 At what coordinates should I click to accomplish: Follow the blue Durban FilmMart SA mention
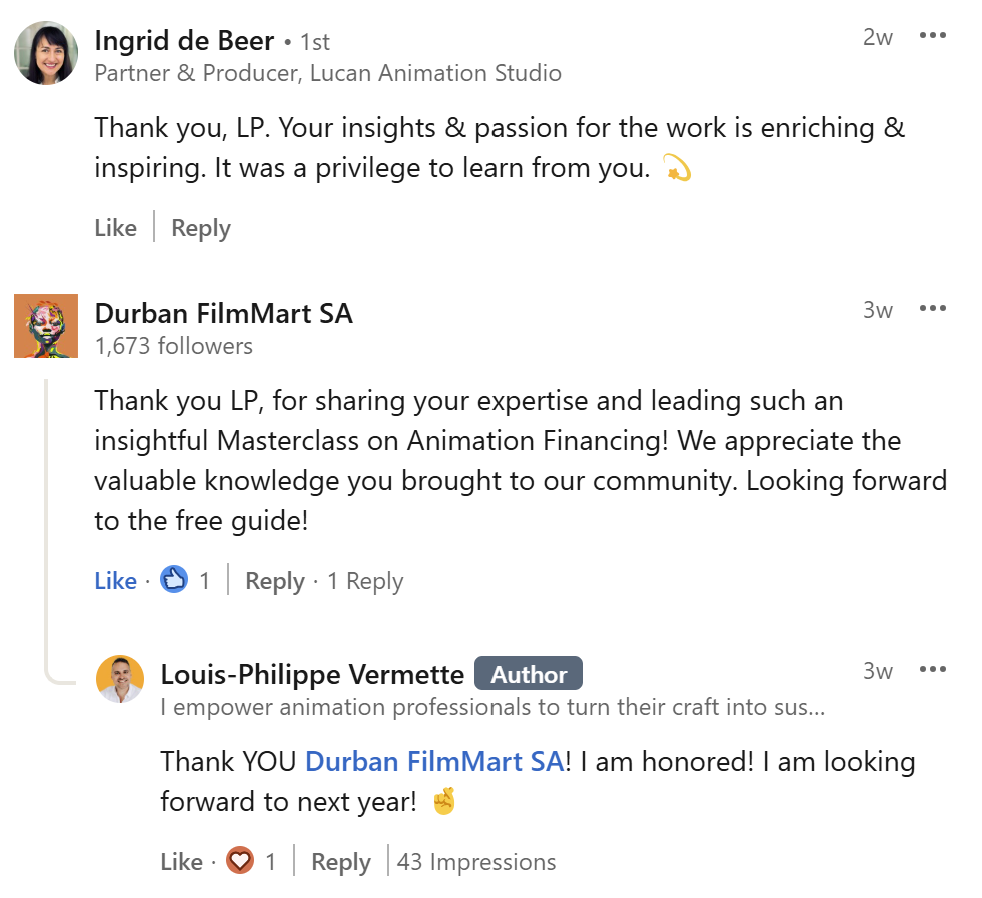coord(434,761)
